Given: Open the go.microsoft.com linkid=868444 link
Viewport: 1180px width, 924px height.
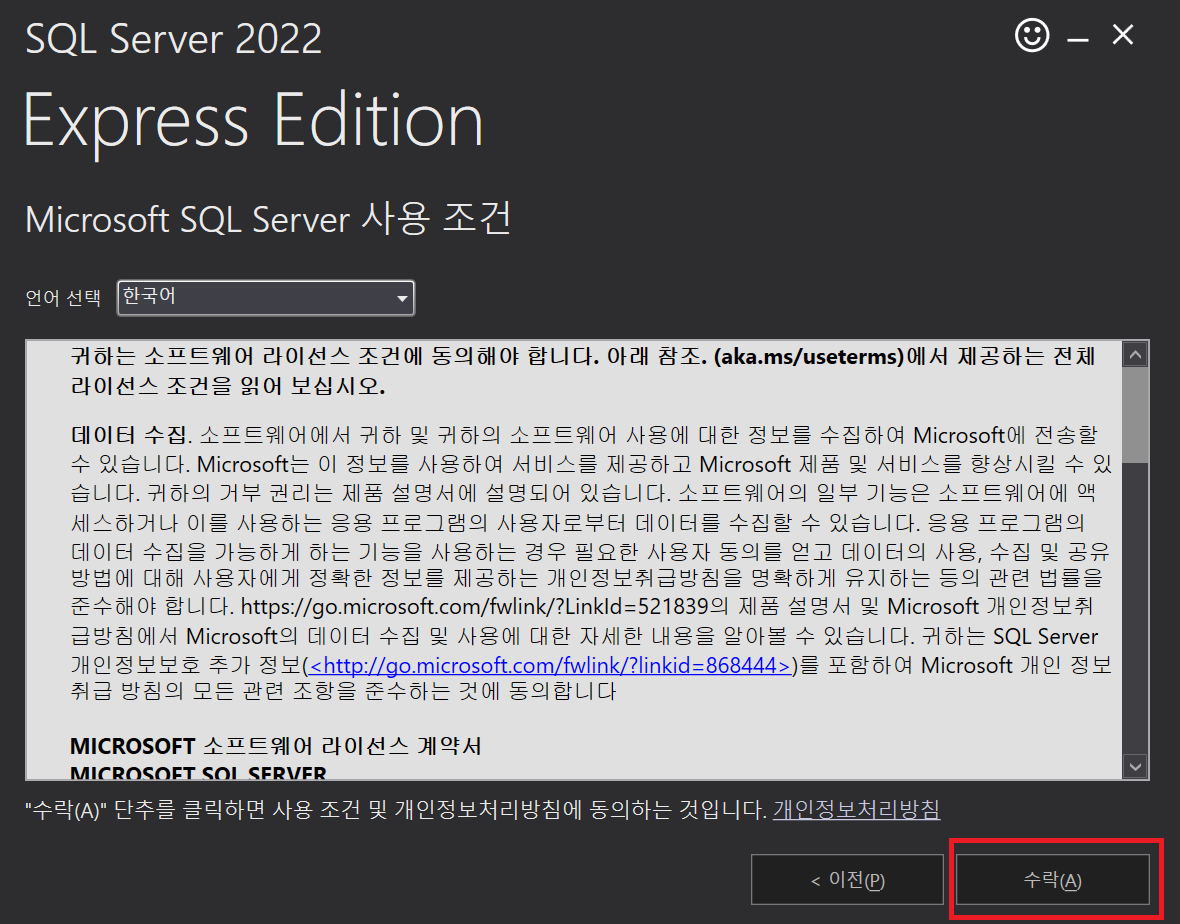Looking at the screenshot, I should pyautogui.click(x=549, y=666).
